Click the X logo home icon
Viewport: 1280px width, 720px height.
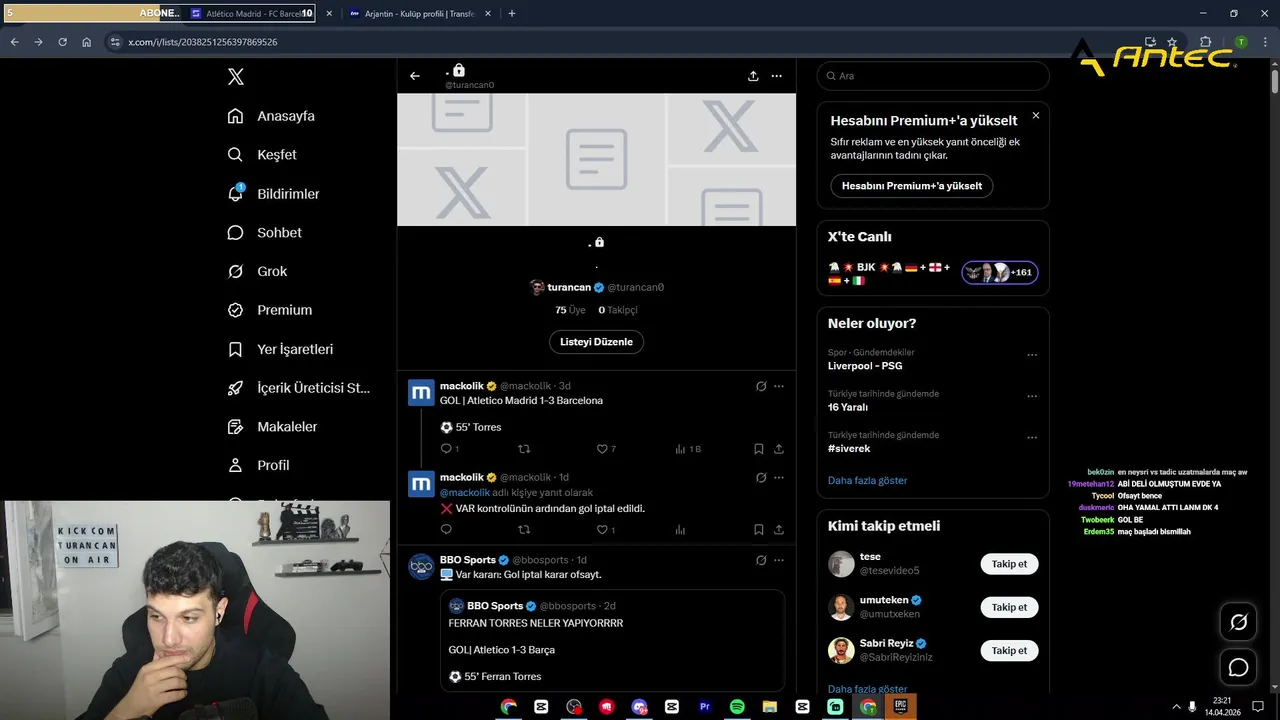pyautogui.click(x=235, y=77)
